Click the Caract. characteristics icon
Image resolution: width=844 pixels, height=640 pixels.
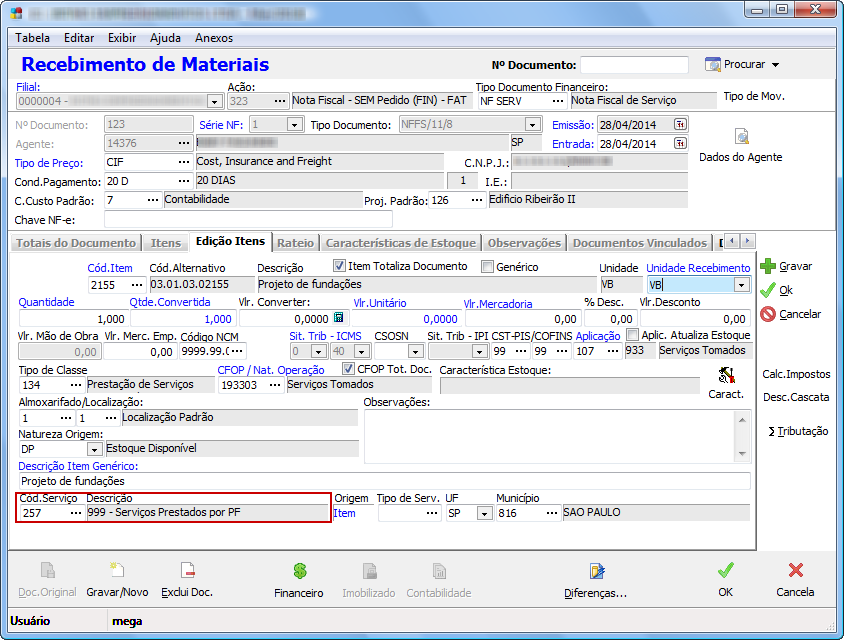pos(726,376)
